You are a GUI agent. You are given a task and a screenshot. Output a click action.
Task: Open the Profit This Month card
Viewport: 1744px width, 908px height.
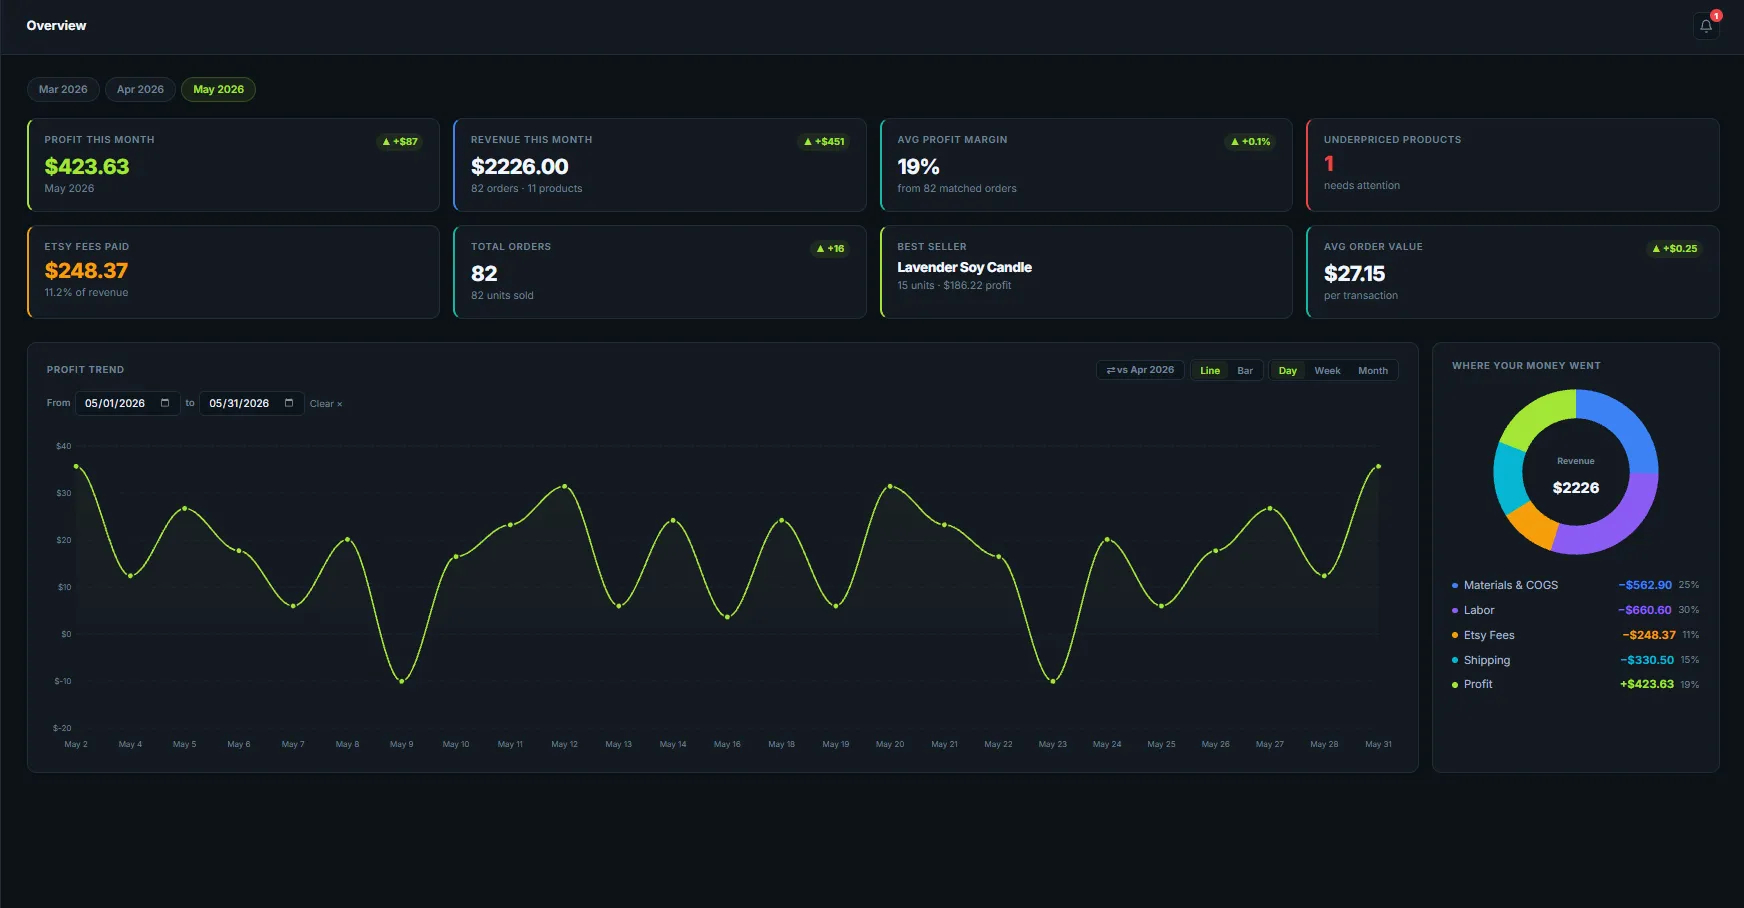pyautogui.click(x=233, y=165)
